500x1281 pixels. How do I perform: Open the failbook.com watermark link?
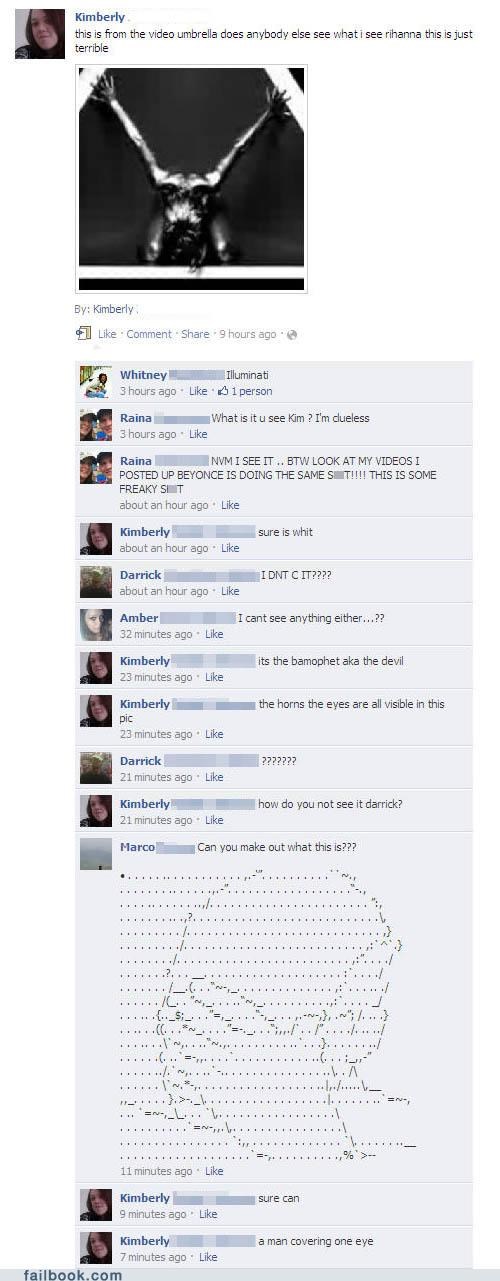tap(73, 1273)
